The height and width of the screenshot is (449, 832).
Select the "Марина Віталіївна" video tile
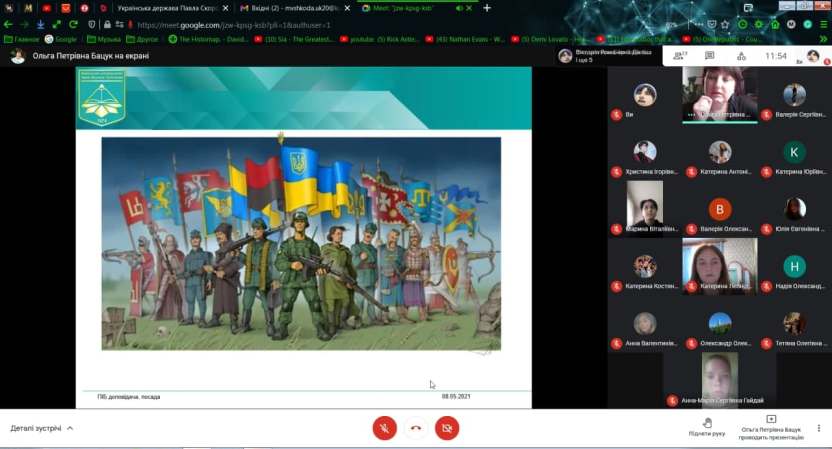(x=645, y=208)
